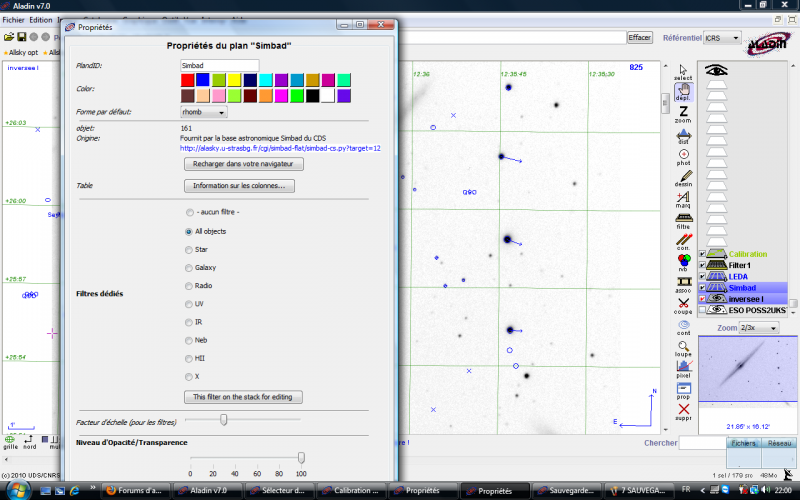Click the Chercher search field

point(703,443)
